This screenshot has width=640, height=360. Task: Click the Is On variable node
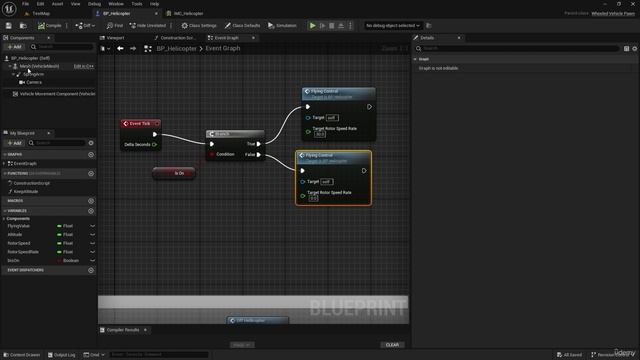174,173
